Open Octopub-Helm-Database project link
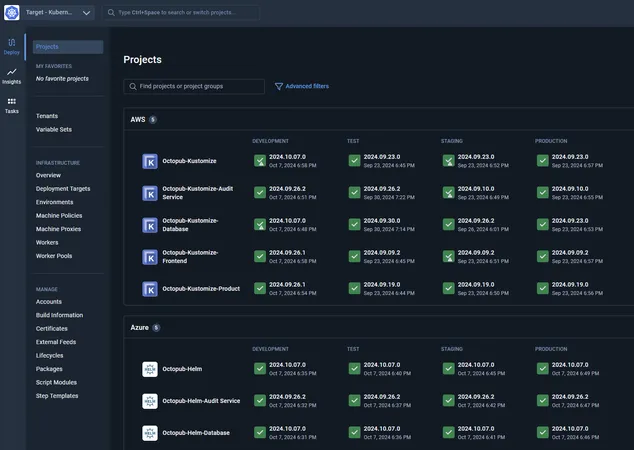This screenshot has height=450, width=634. 196,433
